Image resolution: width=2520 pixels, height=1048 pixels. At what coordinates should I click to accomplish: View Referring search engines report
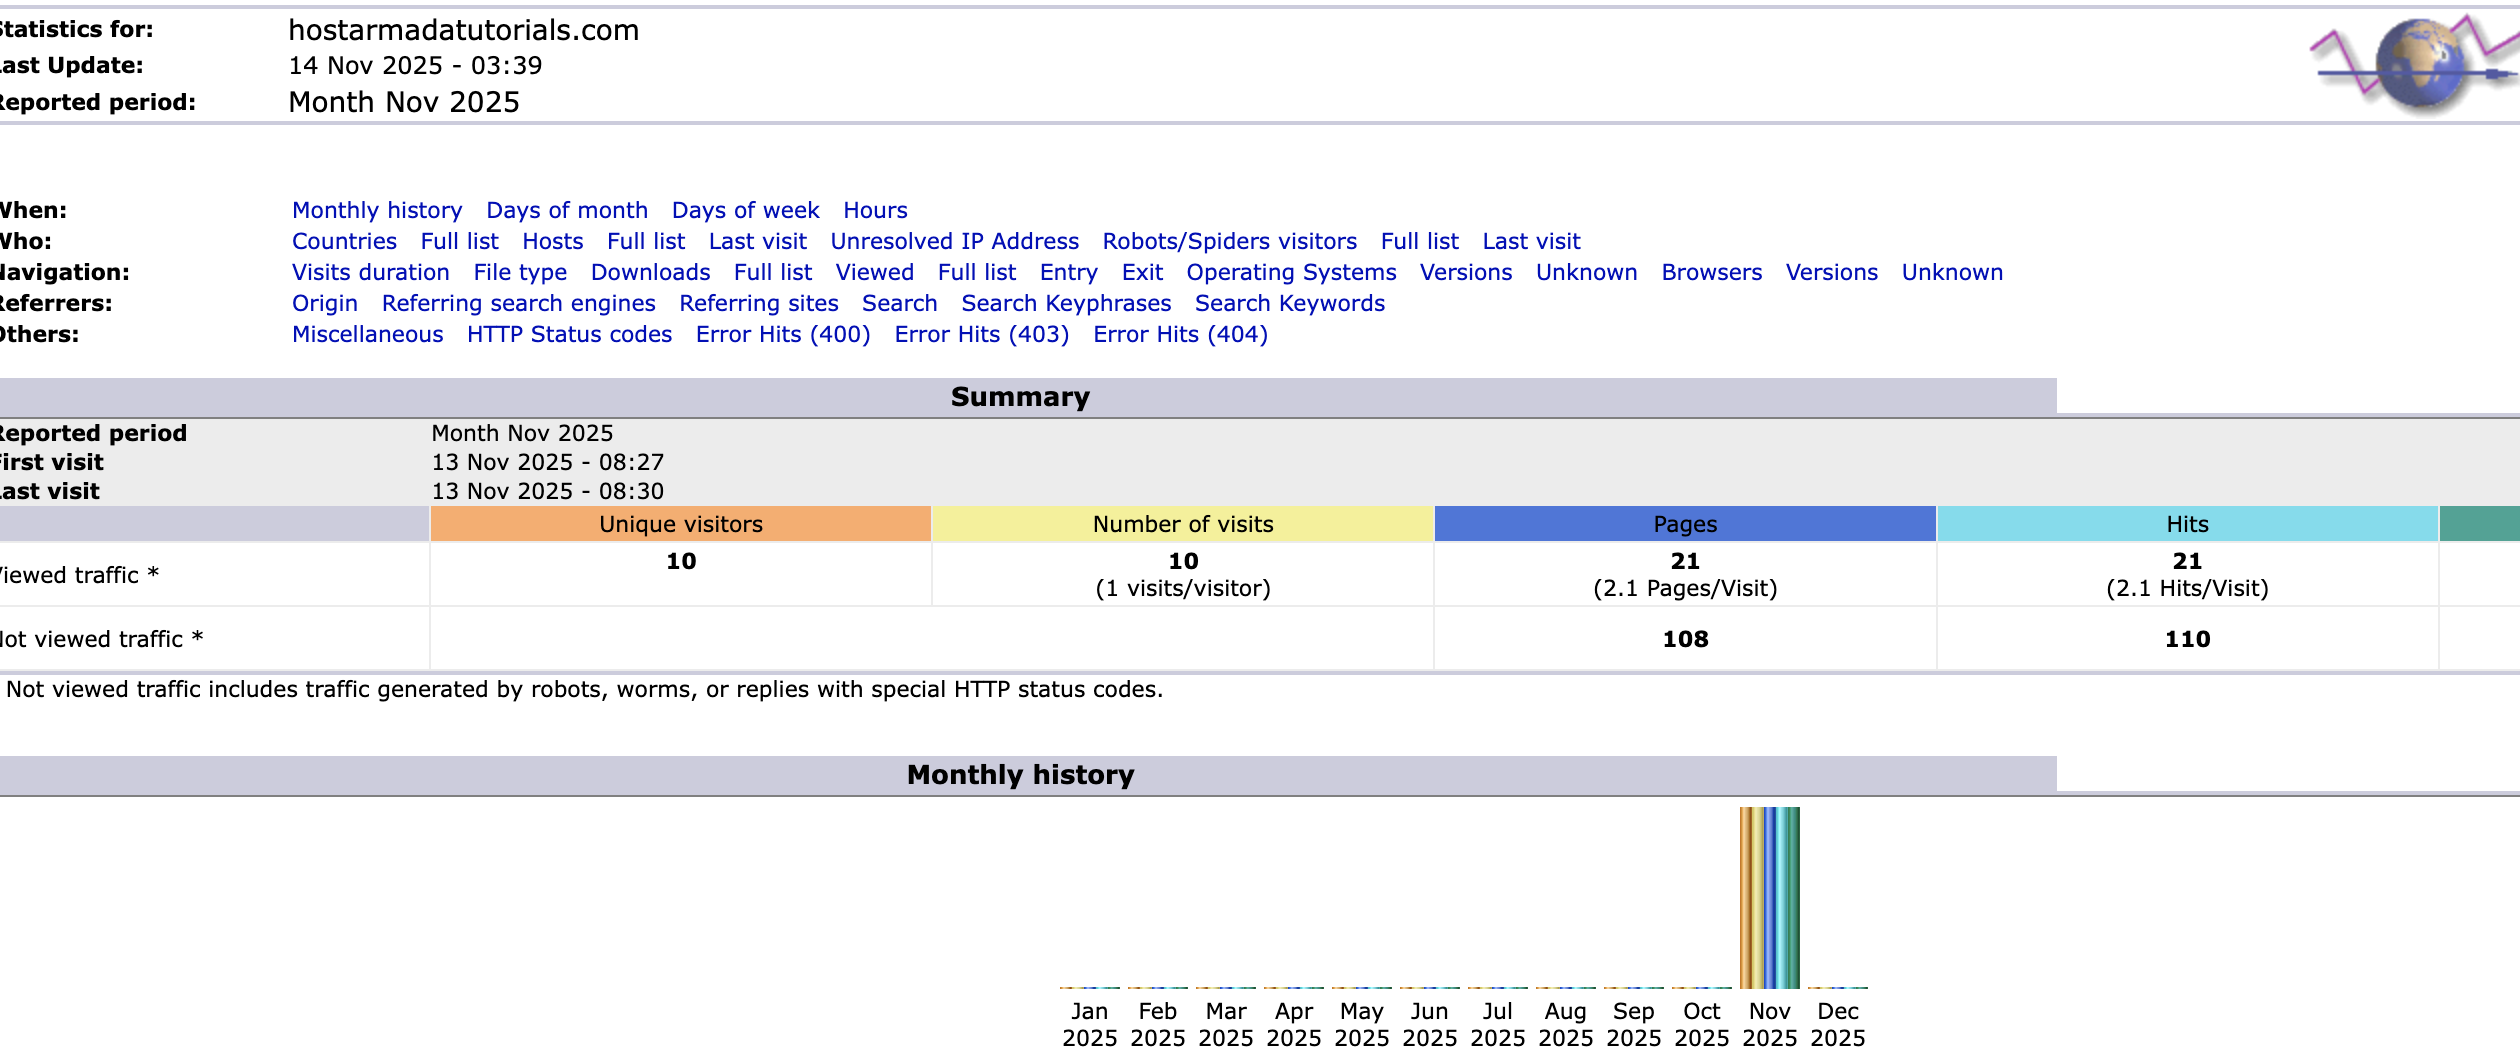coord(518,304)
